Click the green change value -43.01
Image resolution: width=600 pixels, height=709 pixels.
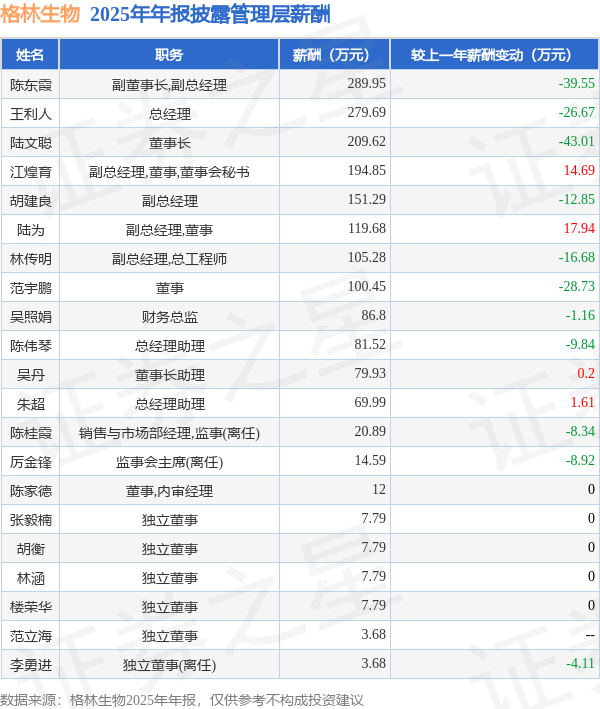tap(576, 142)
